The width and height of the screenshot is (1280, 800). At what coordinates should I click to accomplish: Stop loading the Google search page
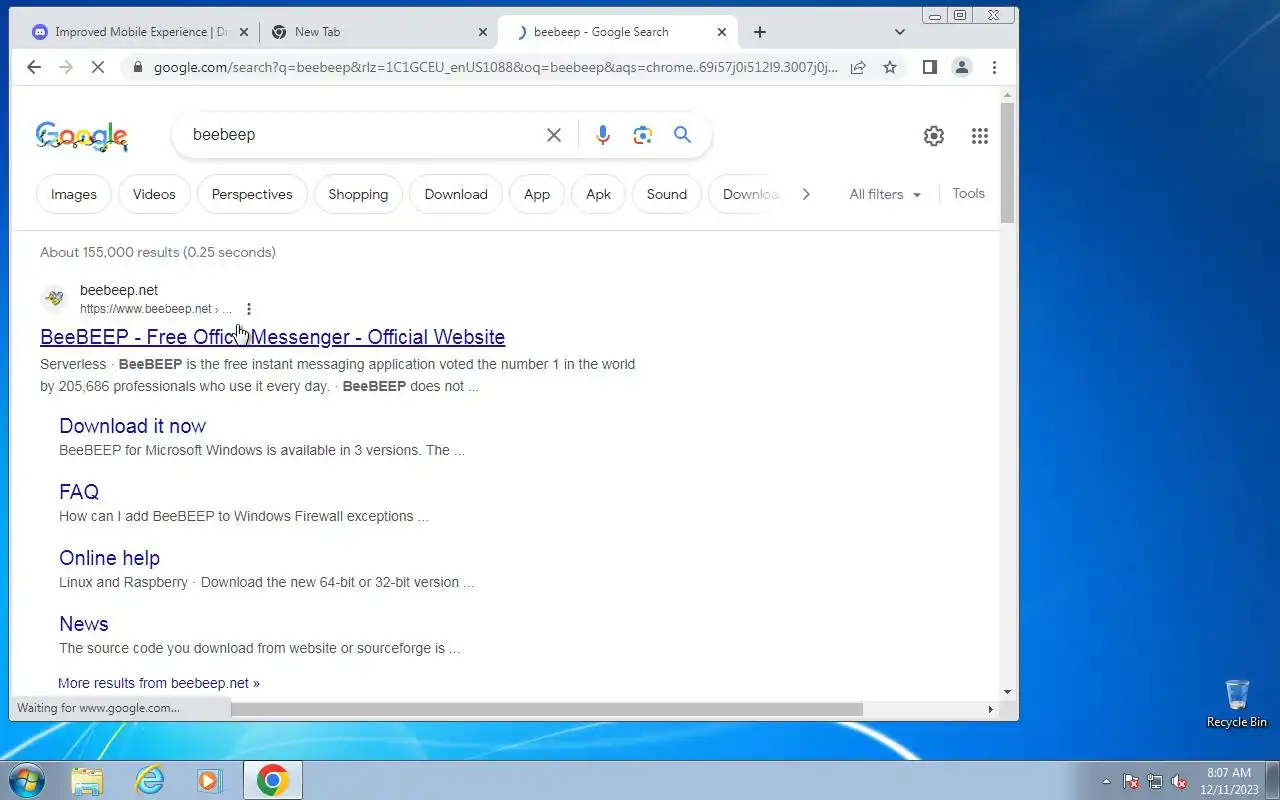98,67
